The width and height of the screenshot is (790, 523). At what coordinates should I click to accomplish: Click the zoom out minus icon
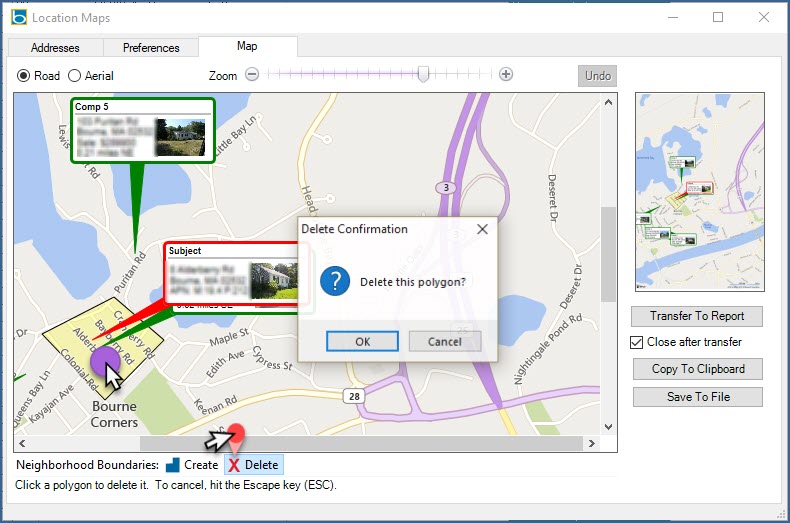pyautogui.click(x=252, y=75)
